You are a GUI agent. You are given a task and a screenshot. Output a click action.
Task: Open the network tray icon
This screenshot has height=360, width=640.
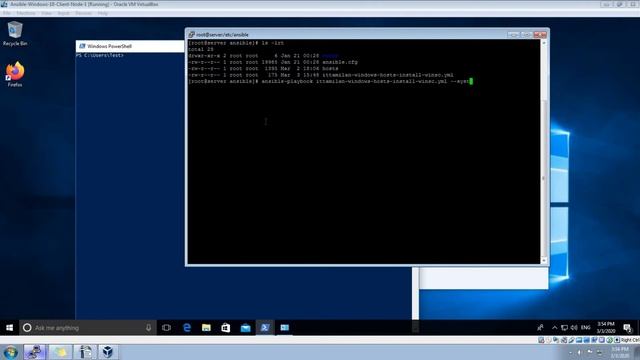[x=564, y=328]
